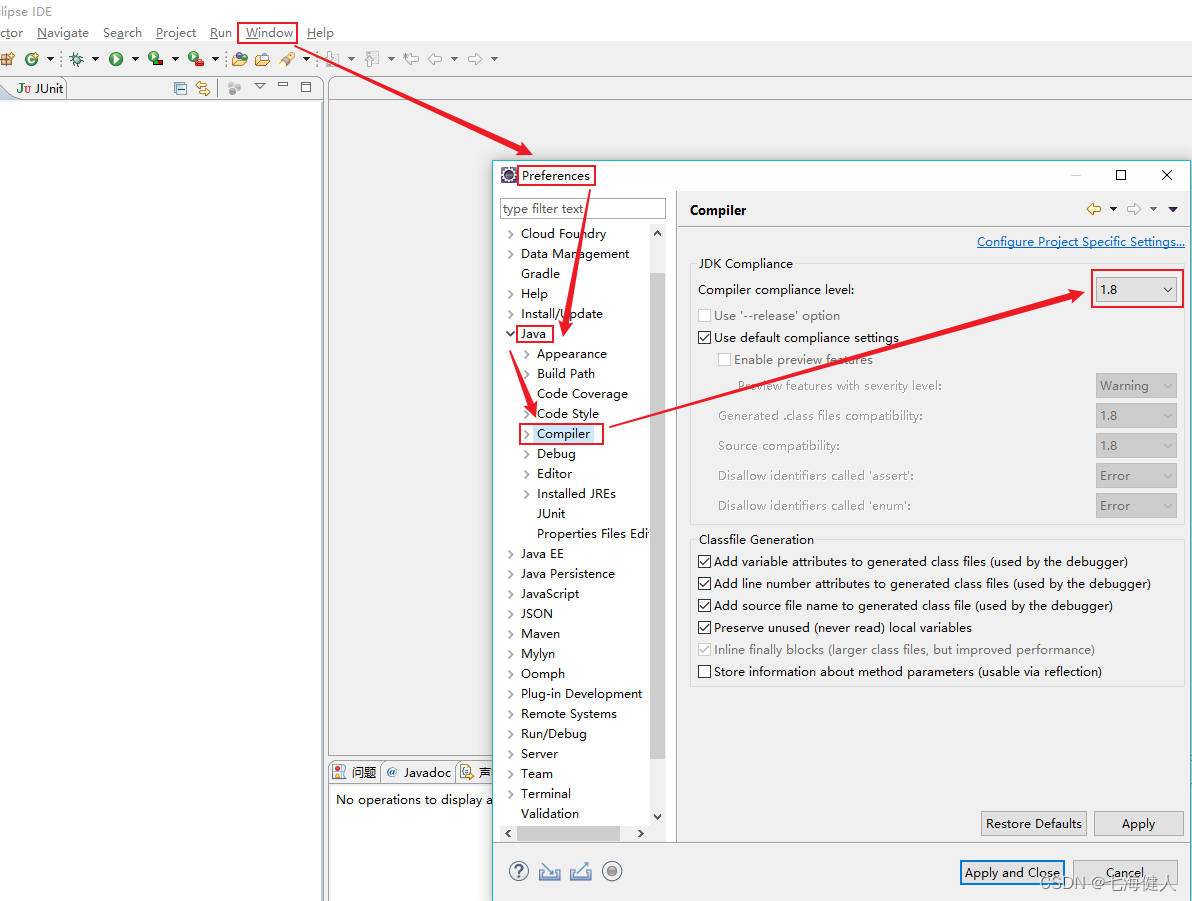Toggle Use default compliance settings checkbox
1192x901 pixels.
coord(705,338)
